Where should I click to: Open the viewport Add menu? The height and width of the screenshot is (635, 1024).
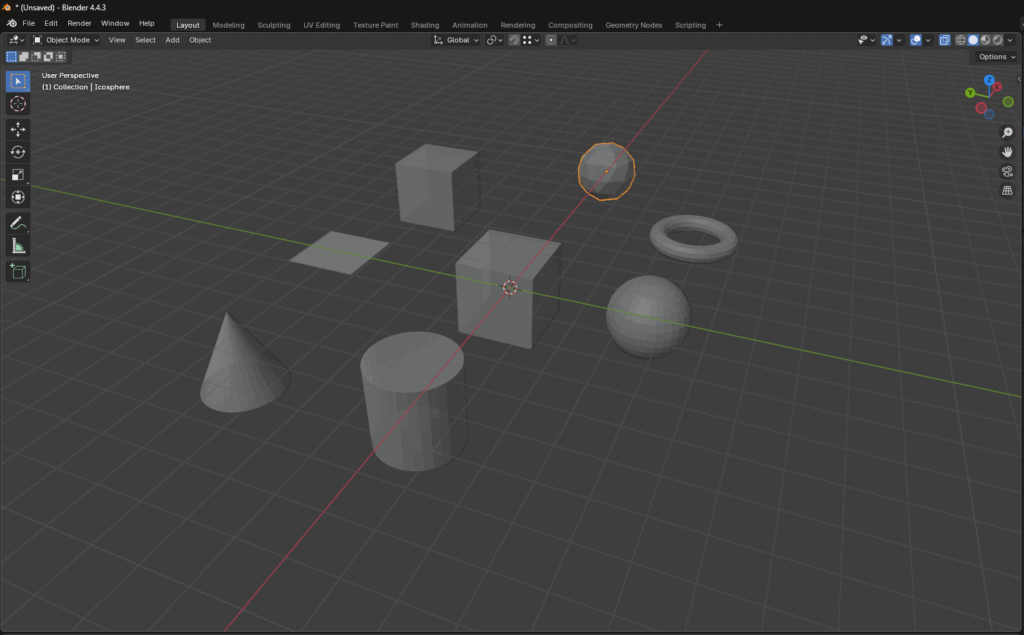pyautogui.click(x=172, y=40)
